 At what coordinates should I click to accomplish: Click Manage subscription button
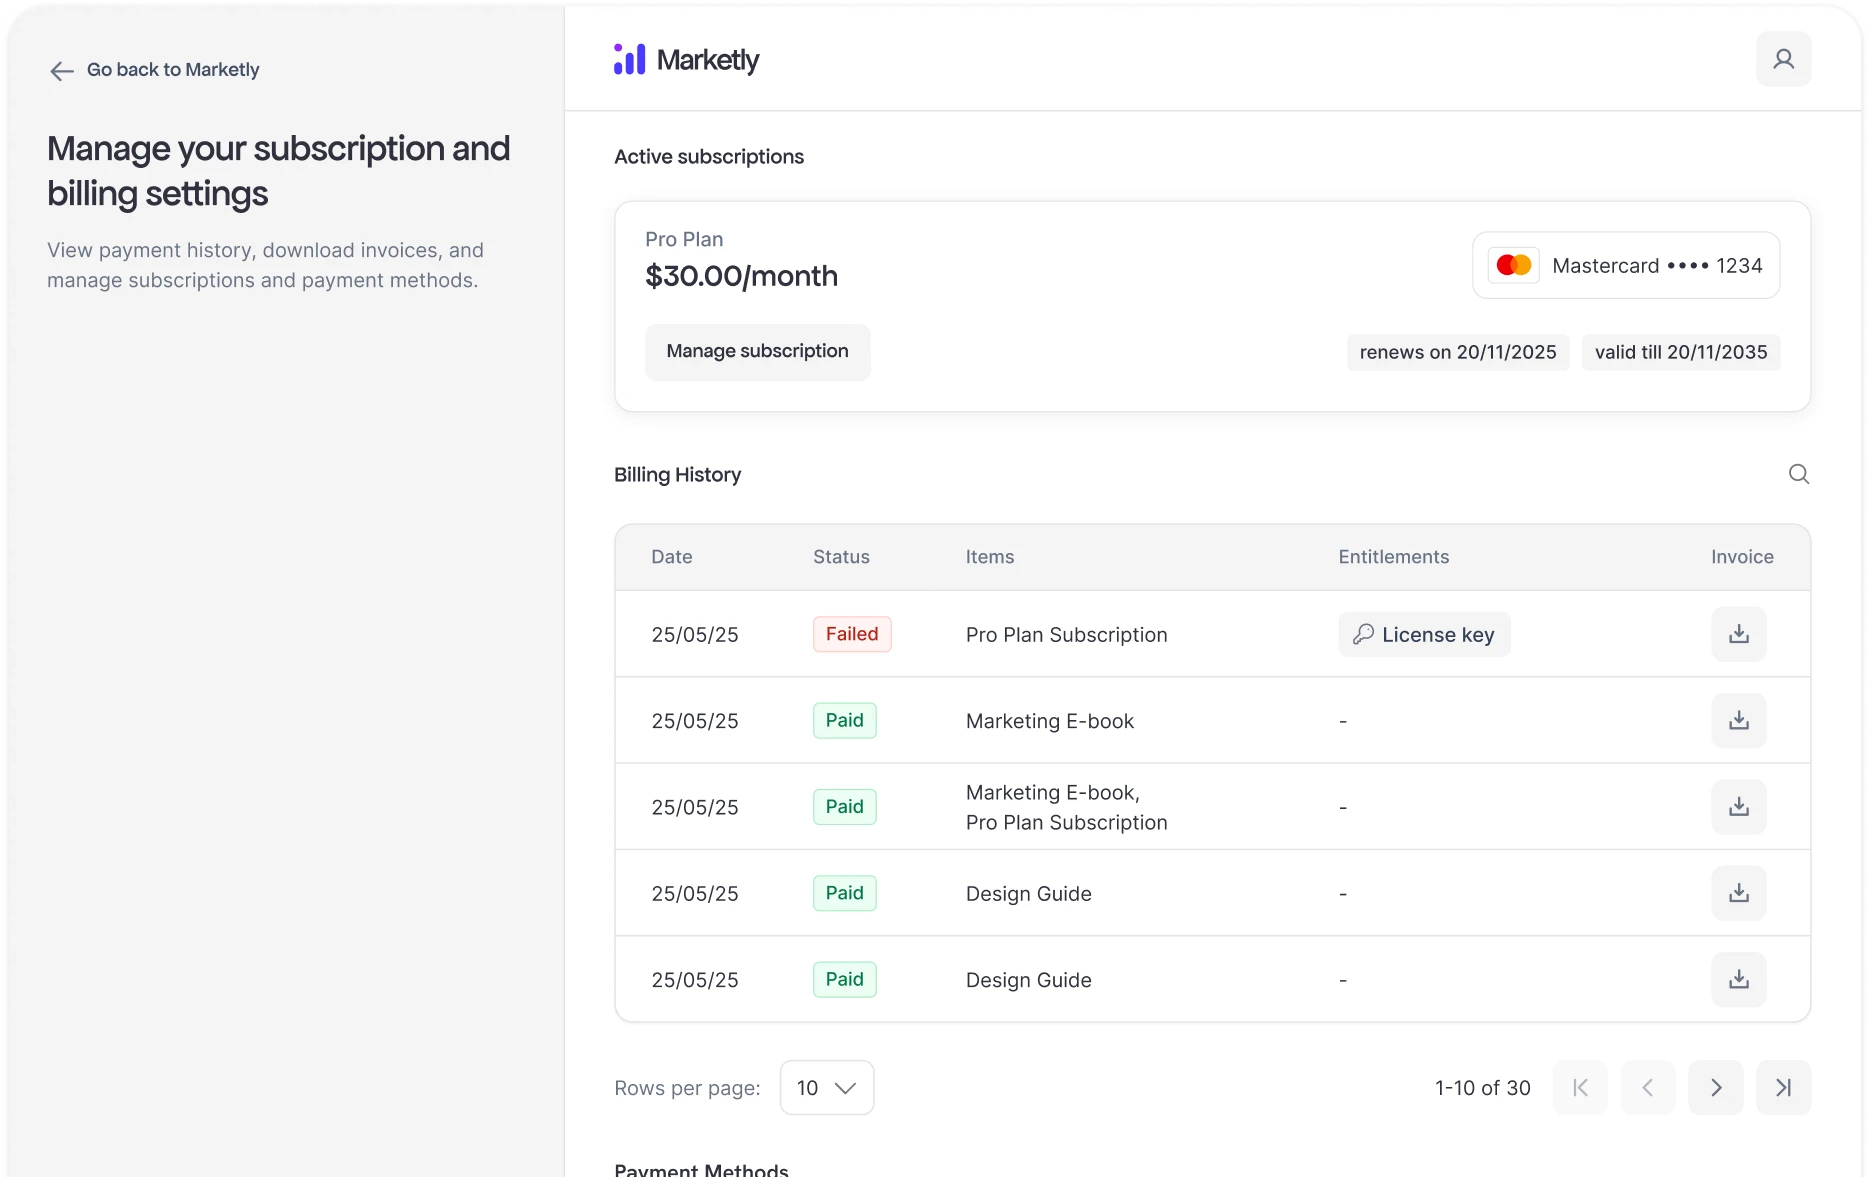tap(757, 351)
